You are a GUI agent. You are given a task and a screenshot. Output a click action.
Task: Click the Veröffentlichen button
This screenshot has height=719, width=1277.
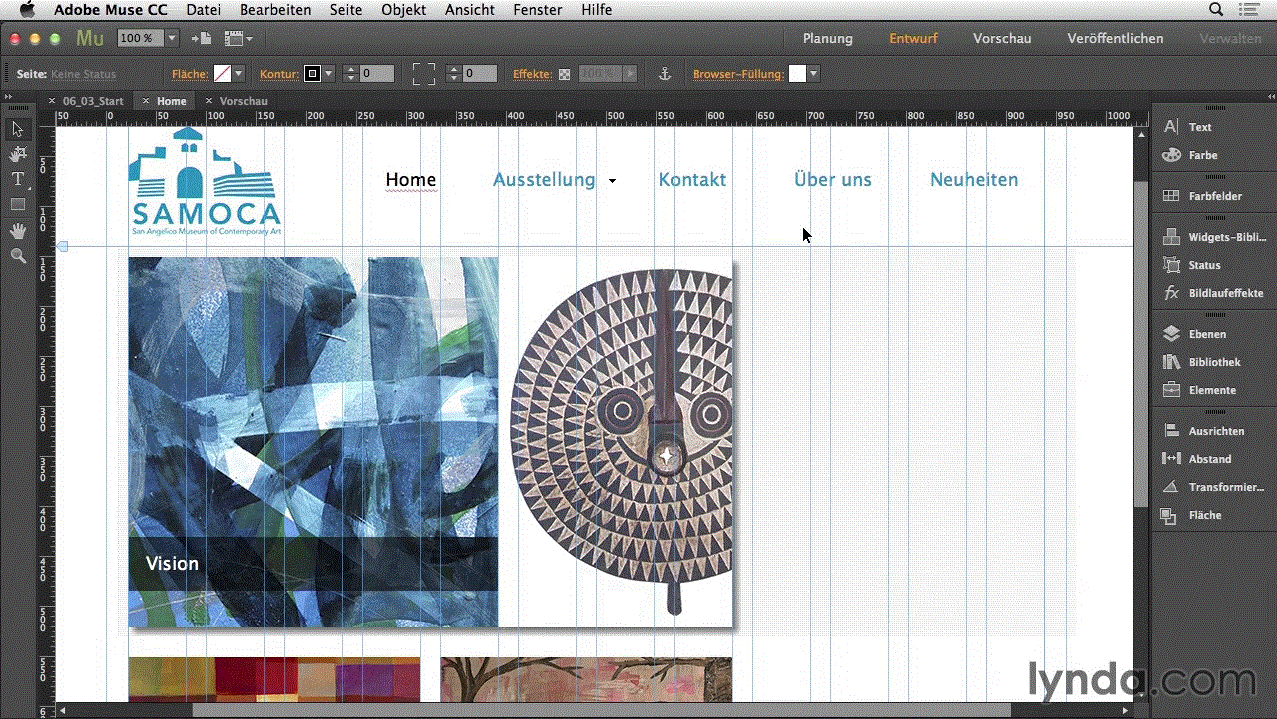point(1115,38)
